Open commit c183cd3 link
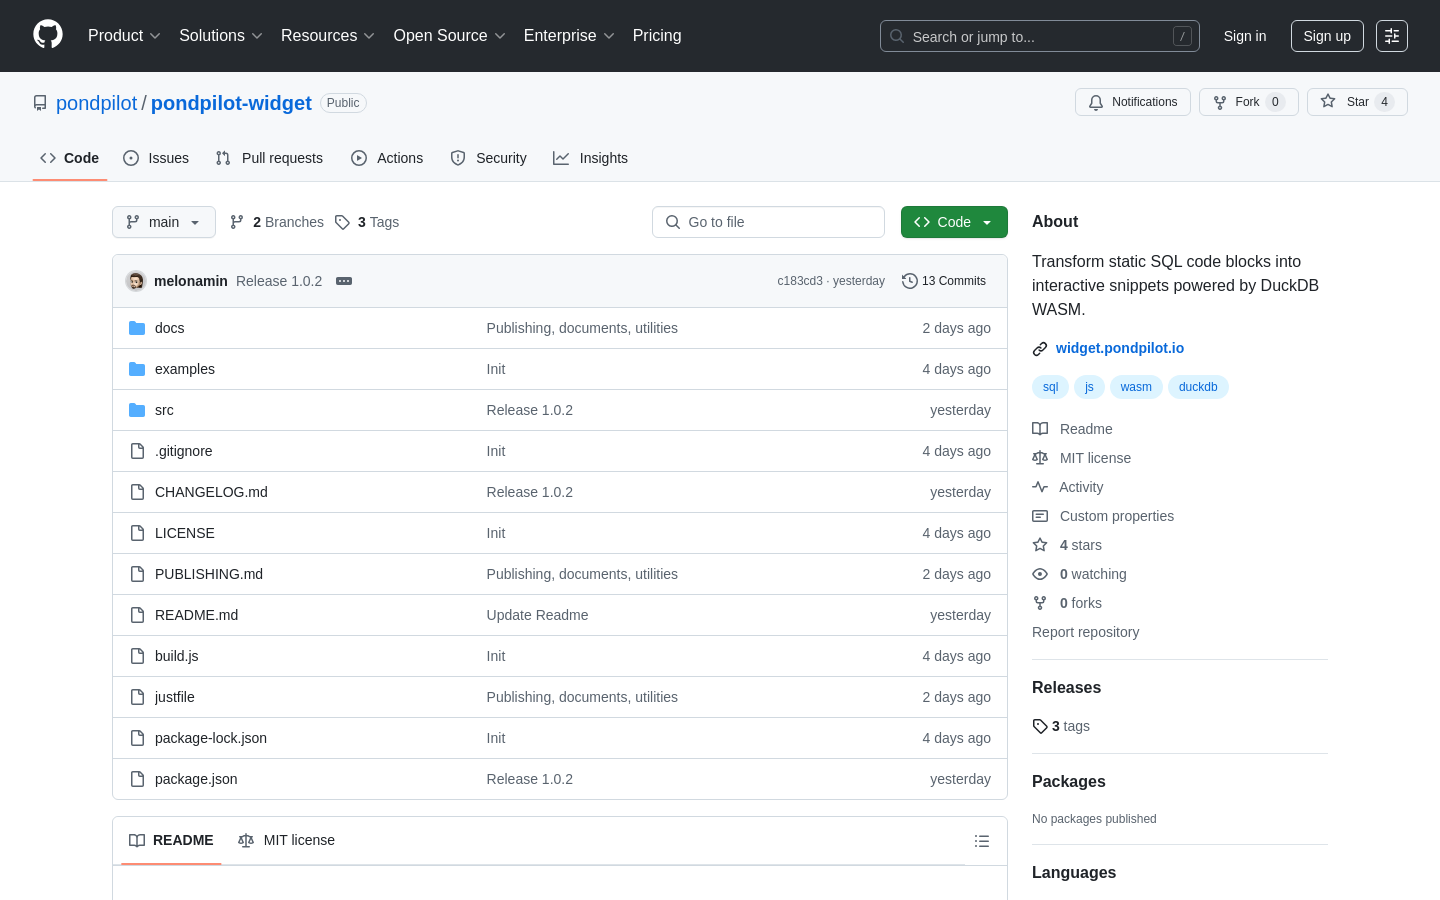1440x900 pixels. coord(800,281)
